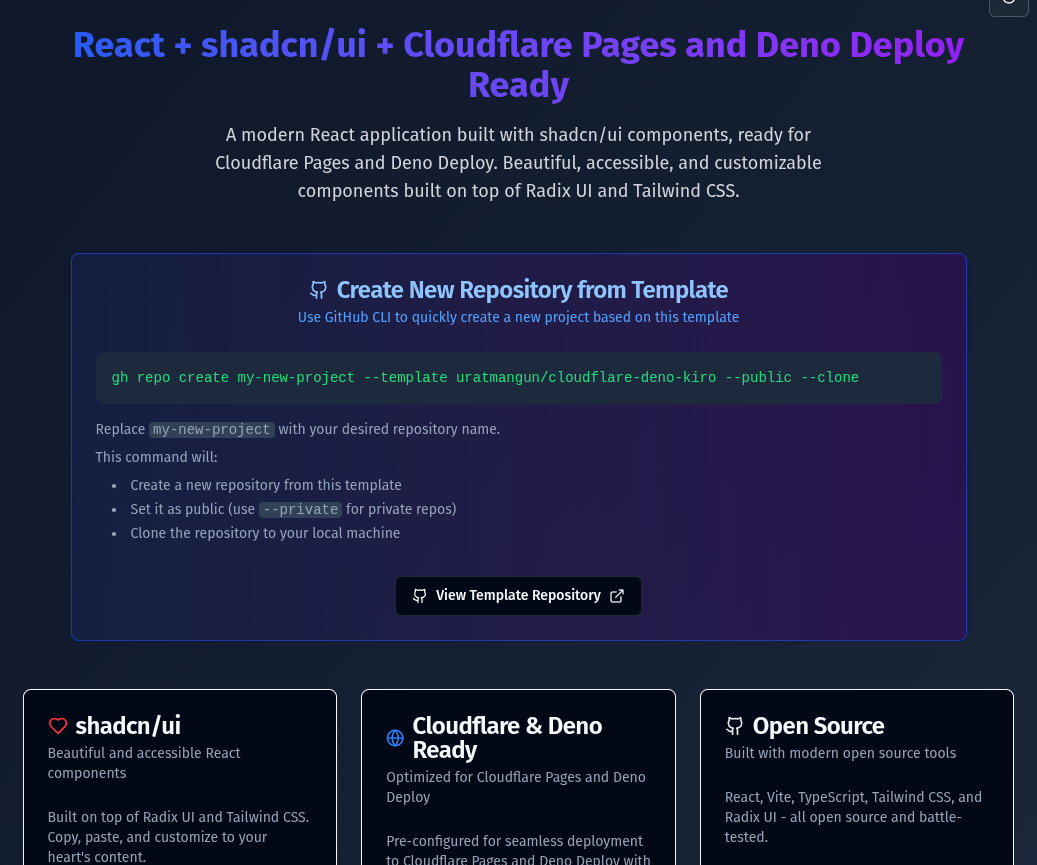1037x865 pixels.
Task: Click 'Clone the repository to your local machine' bullet
Action: point(265,533)
